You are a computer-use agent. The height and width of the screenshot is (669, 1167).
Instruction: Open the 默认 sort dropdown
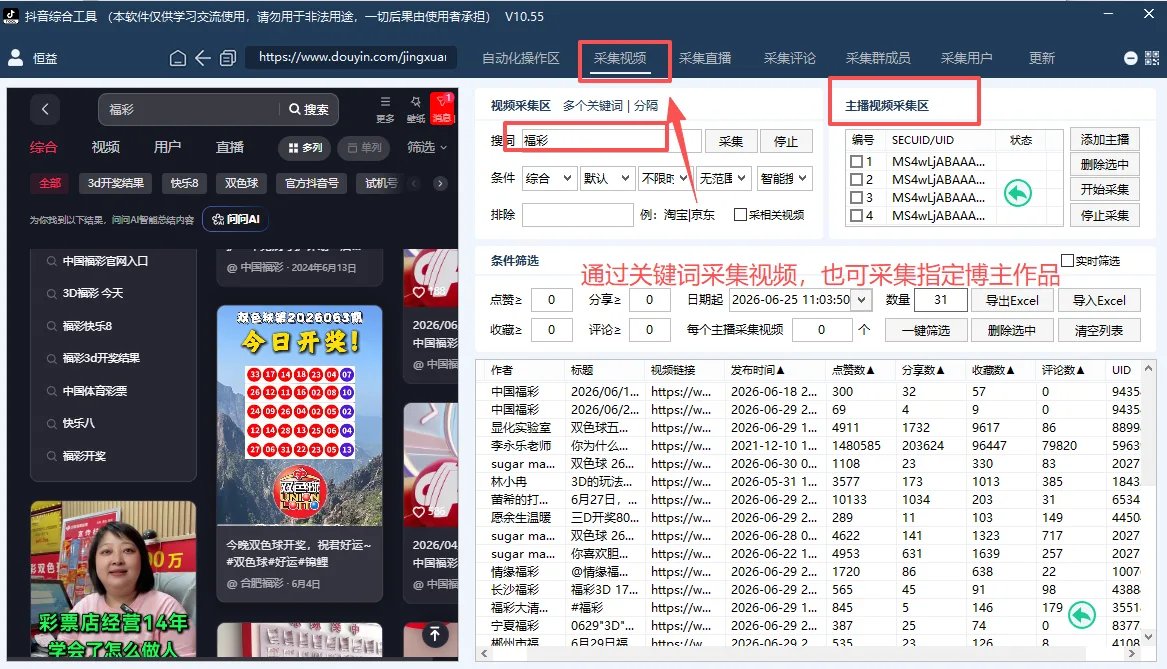(607, 179)
